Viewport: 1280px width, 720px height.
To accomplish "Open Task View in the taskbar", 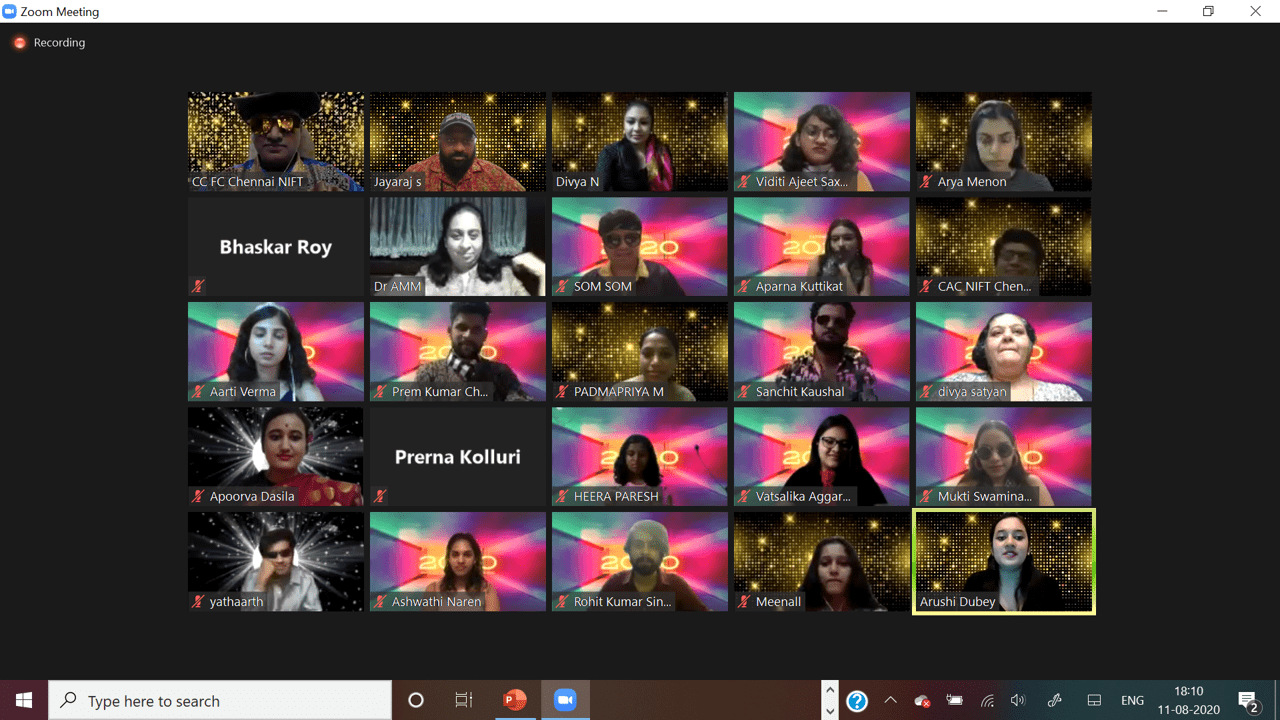I will tap(464, 700).
